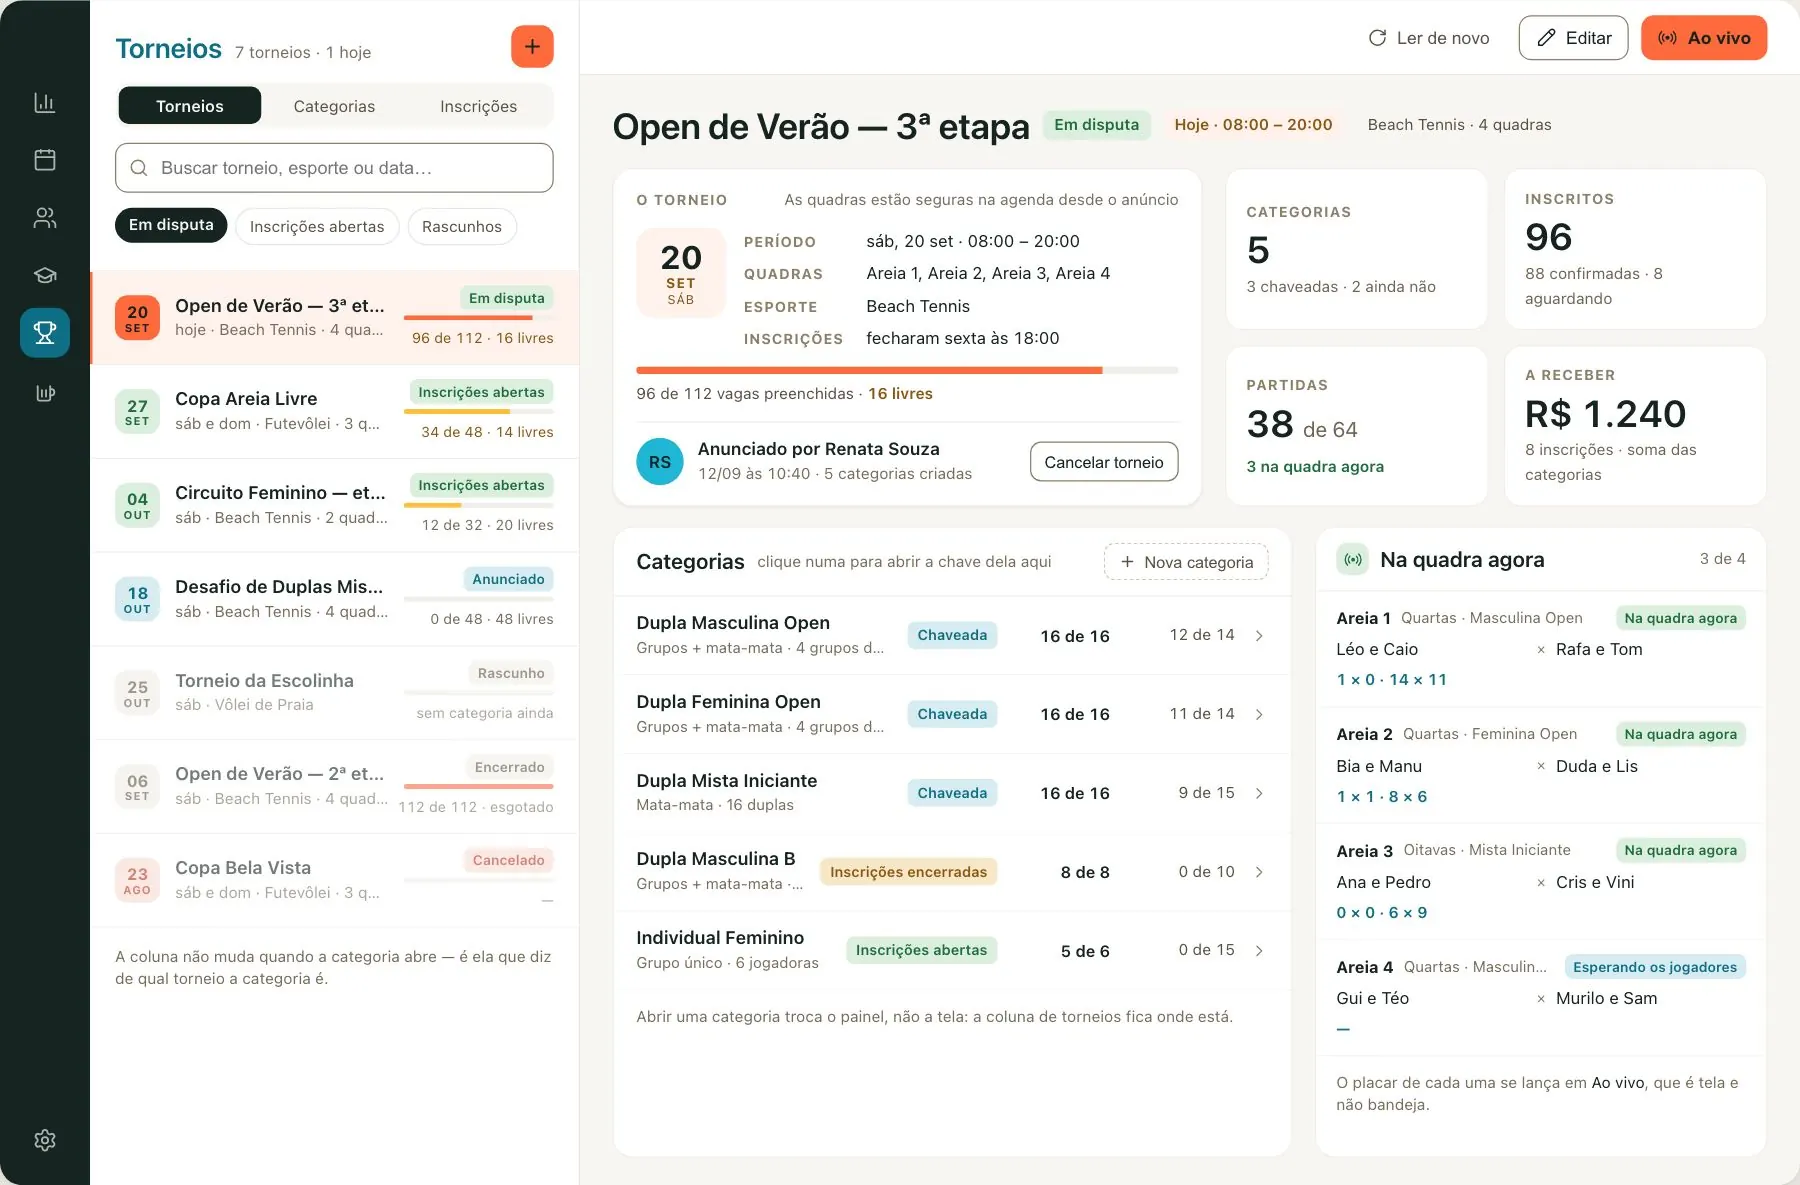
Task: Expand Dupla Masculina B row chevron
Action: pos(1259,872)
